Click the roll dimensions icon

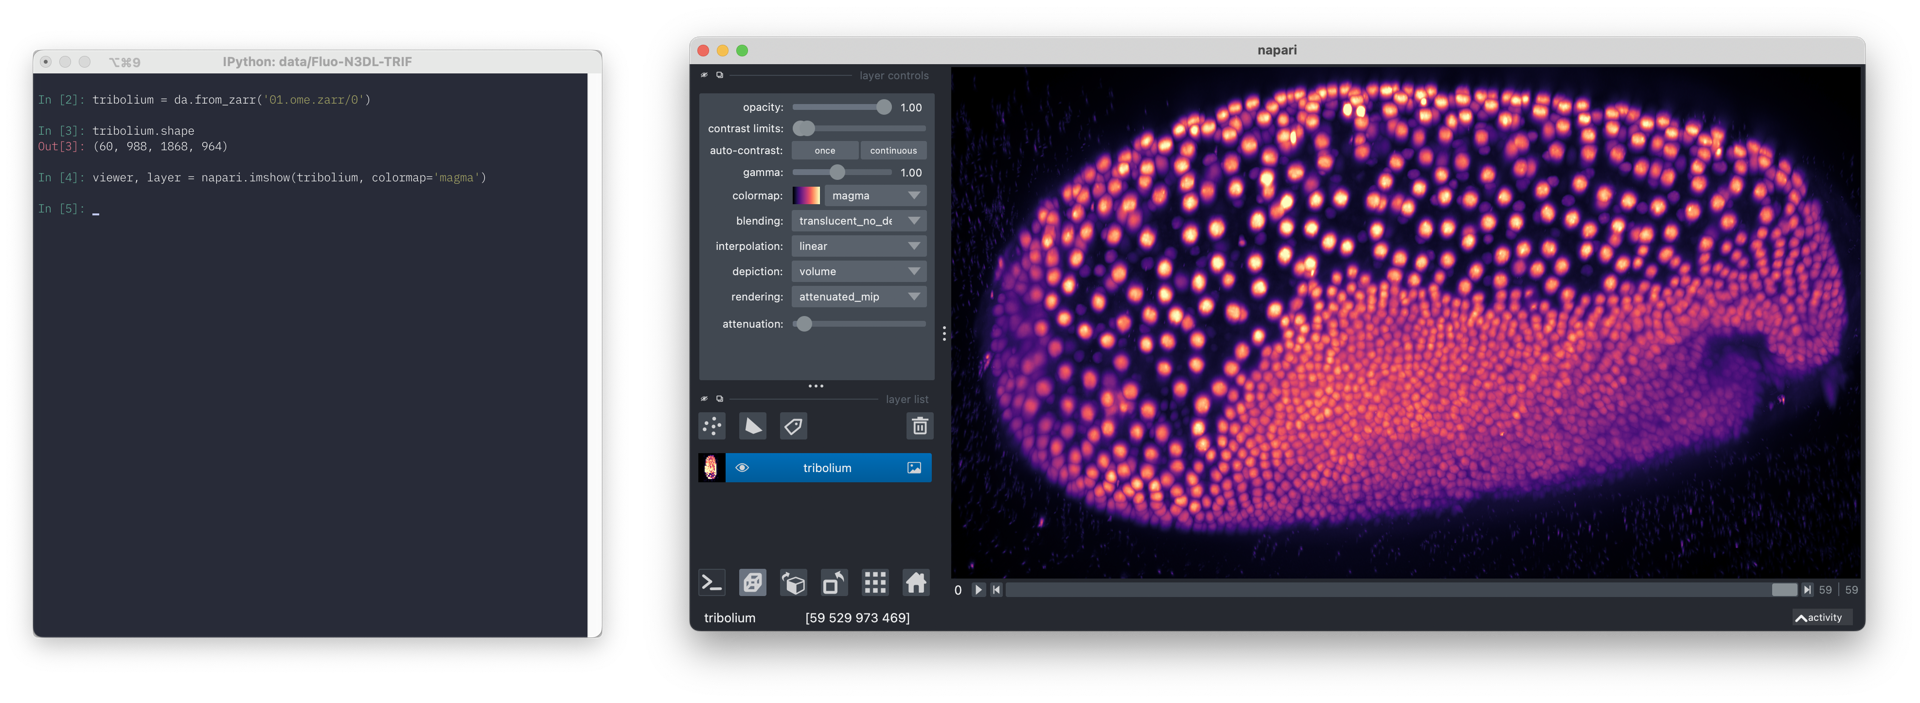[x=793, y=582]
